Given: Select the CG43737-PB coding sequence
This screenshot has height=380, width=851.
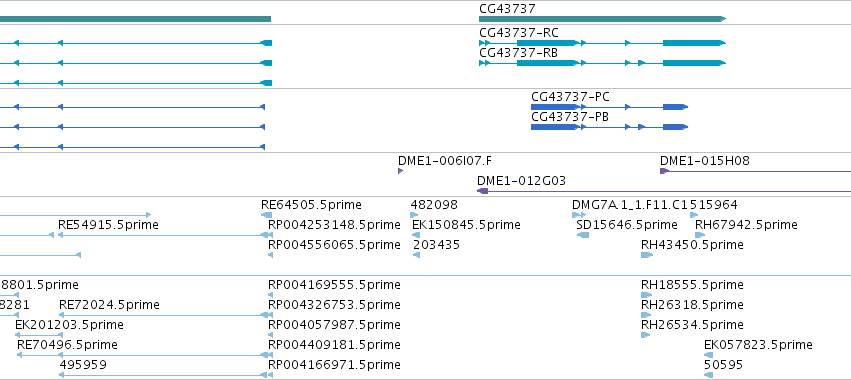Looking at the screenshot, I should [x=609, y=127].
